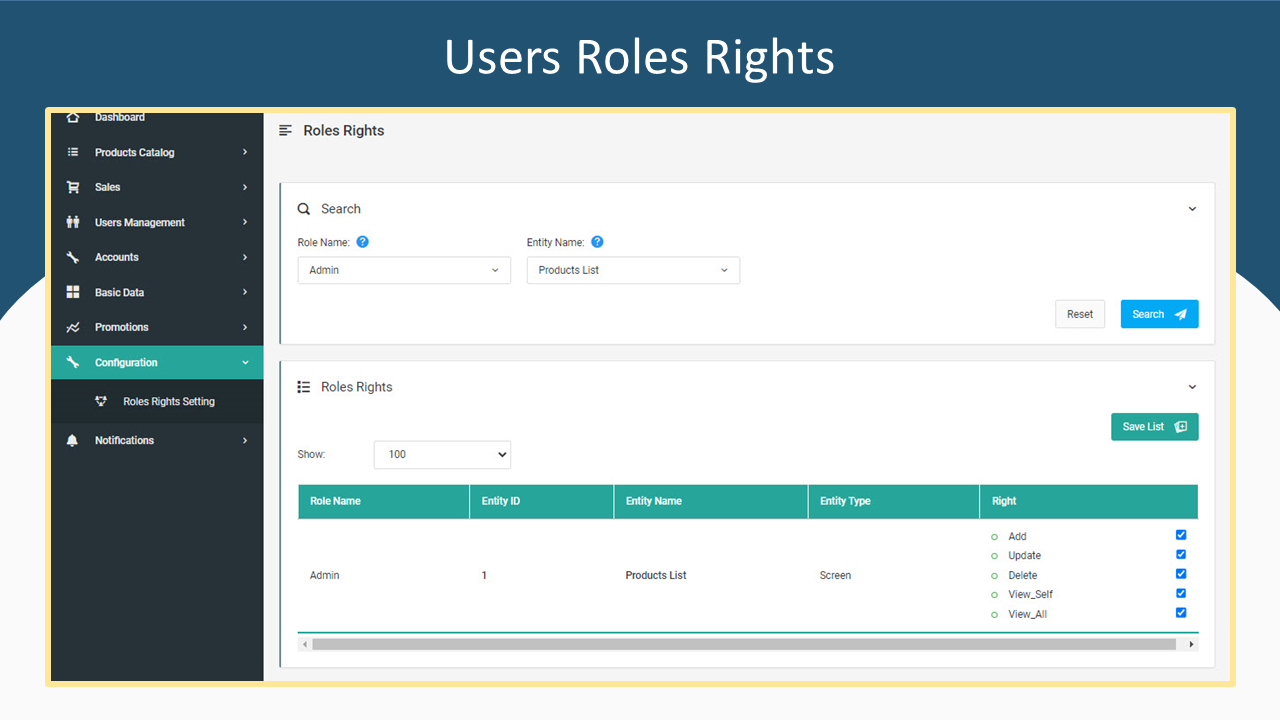Click the Promotions chart icon
The height and width of the screenshot is (720, 1280).
[x=73, y=327]
